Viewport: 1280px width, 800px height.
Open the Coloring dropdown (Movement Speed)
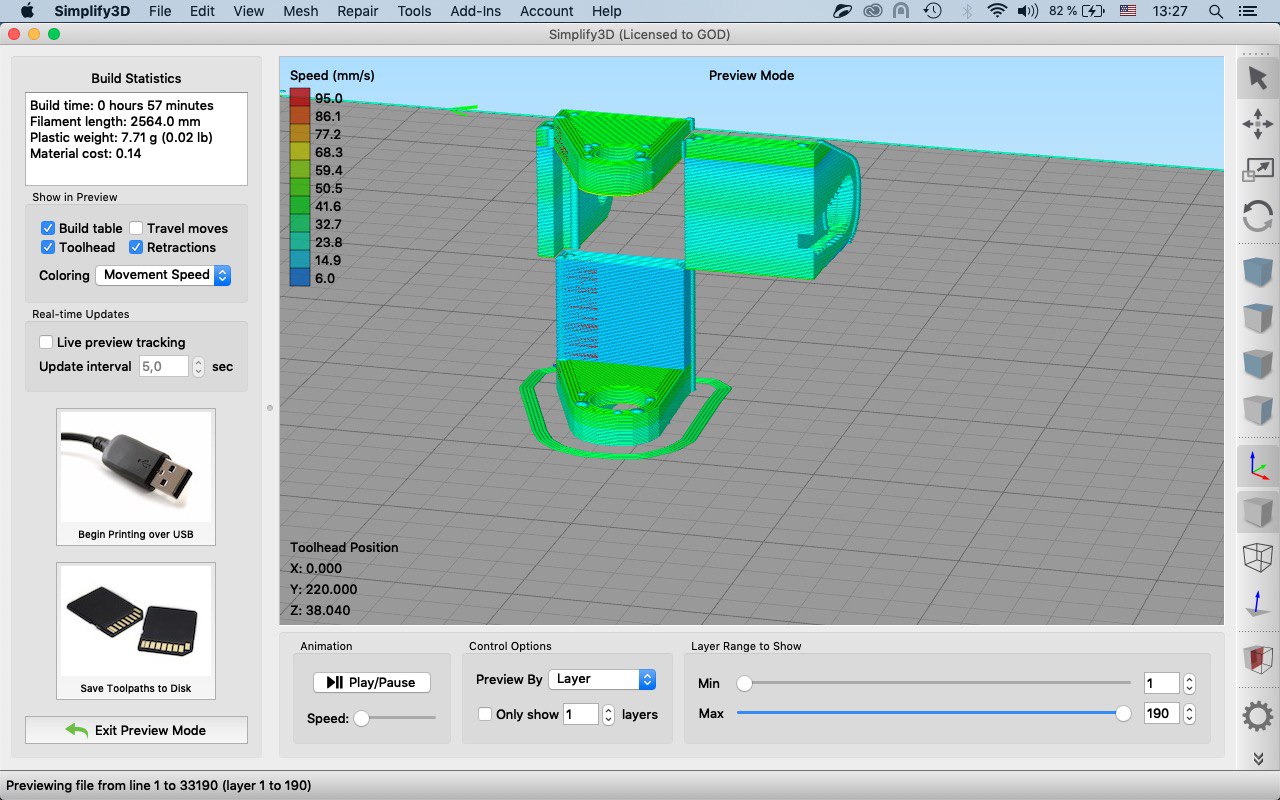click(x=163, y=275)
